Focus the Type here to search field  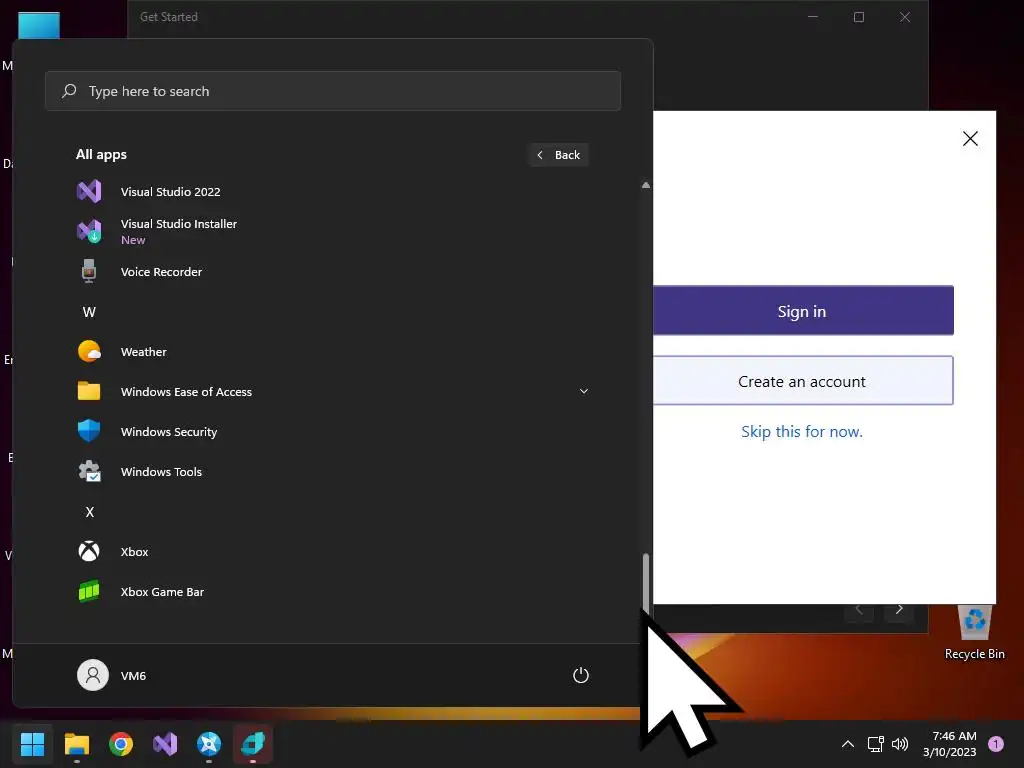coord(333,91)
